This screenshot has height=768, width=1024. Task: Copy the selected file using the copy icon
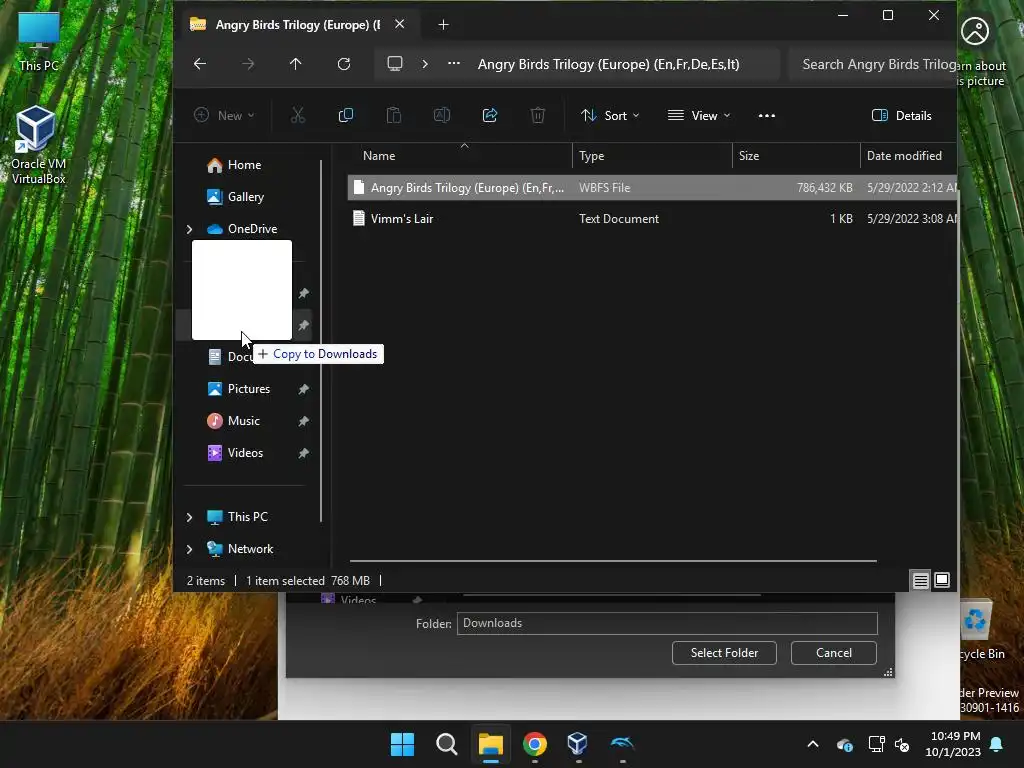point(345,116)
